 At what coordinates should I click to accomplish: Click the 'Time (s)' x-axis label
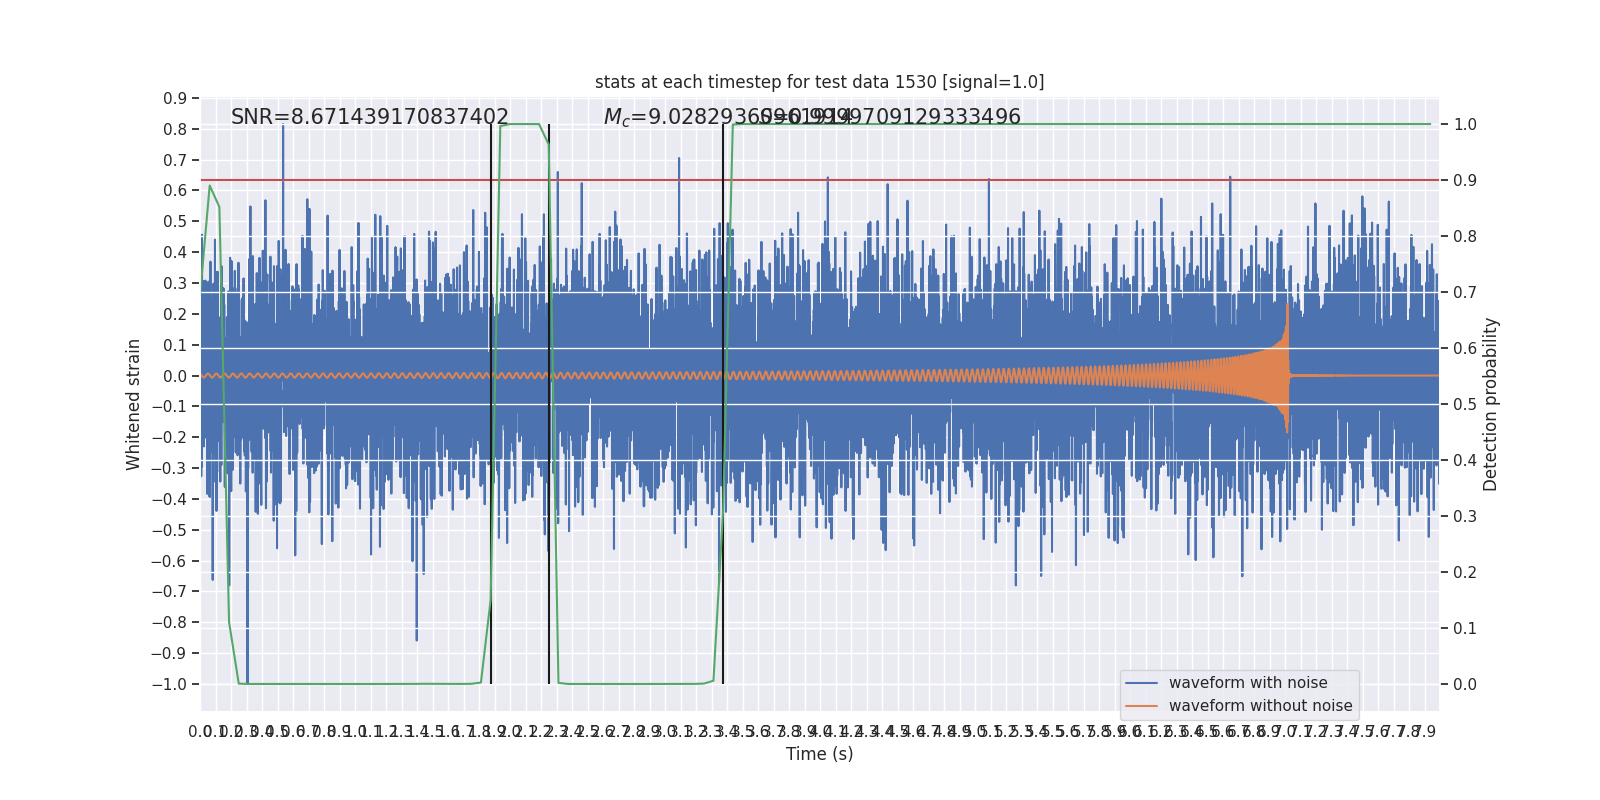click(x=819, y=754)
